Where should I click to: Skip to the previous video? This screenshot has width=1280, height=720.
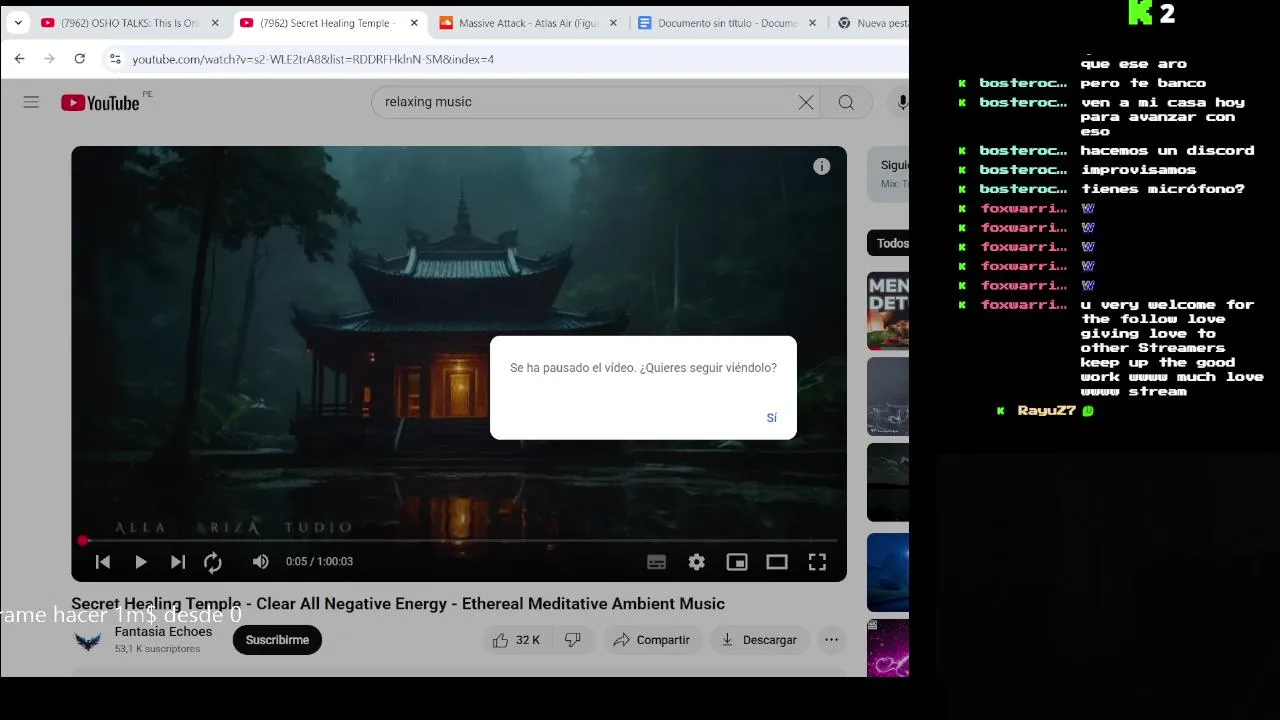coord(103,562)
